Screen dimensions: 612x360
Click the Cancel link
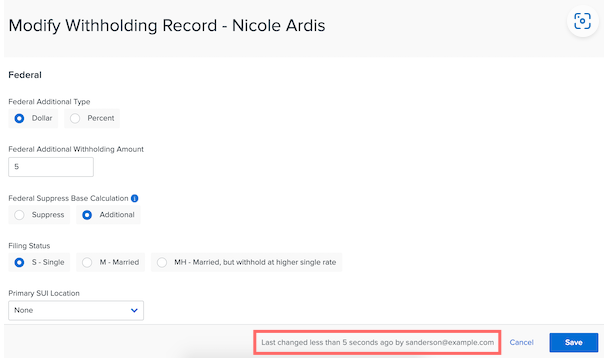521,342
